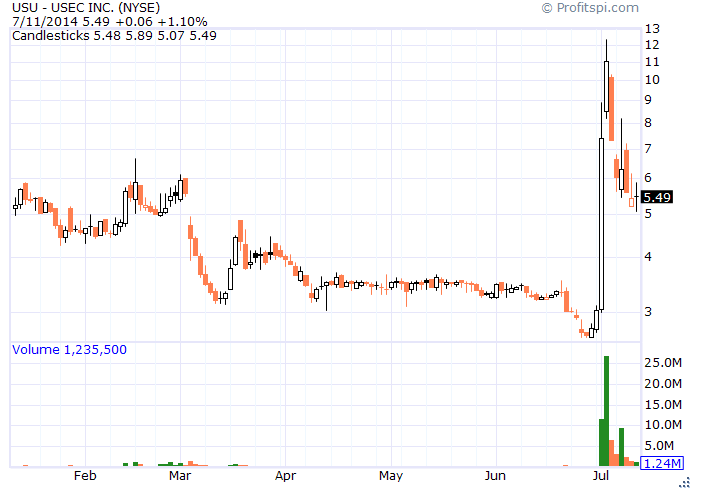This screenshot has height=500, width=709.
Task: Click the current price tag 5.49
Action: 657,197
